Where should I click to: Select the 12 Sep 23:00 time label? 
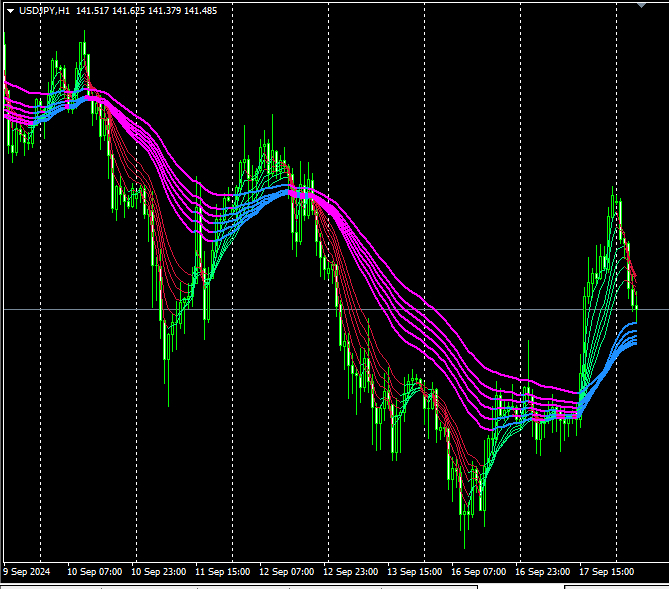351,572
